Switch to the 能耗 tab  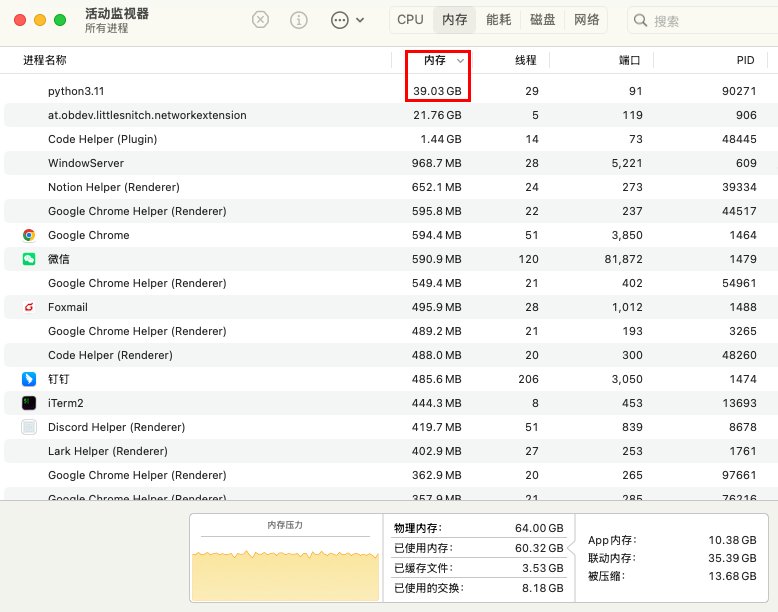[x=498, y=20]
